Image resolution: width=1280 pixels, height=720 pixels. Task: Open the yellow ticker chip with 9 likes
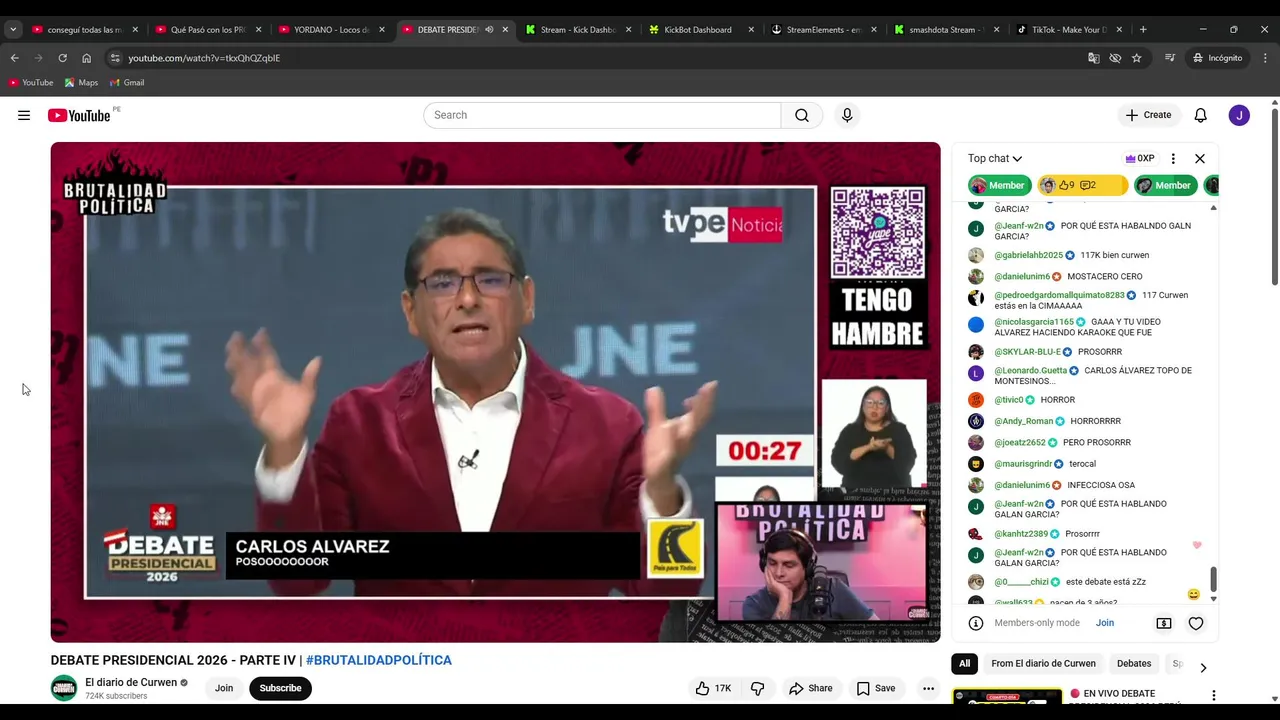[1082, 185]
